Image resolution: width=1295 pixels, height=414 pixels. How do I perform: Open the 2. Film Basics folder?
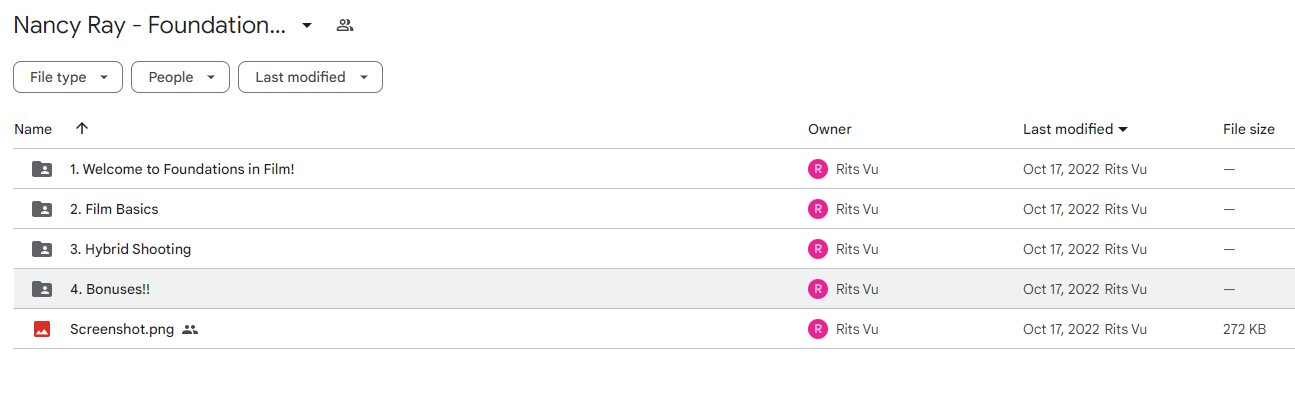114,209
